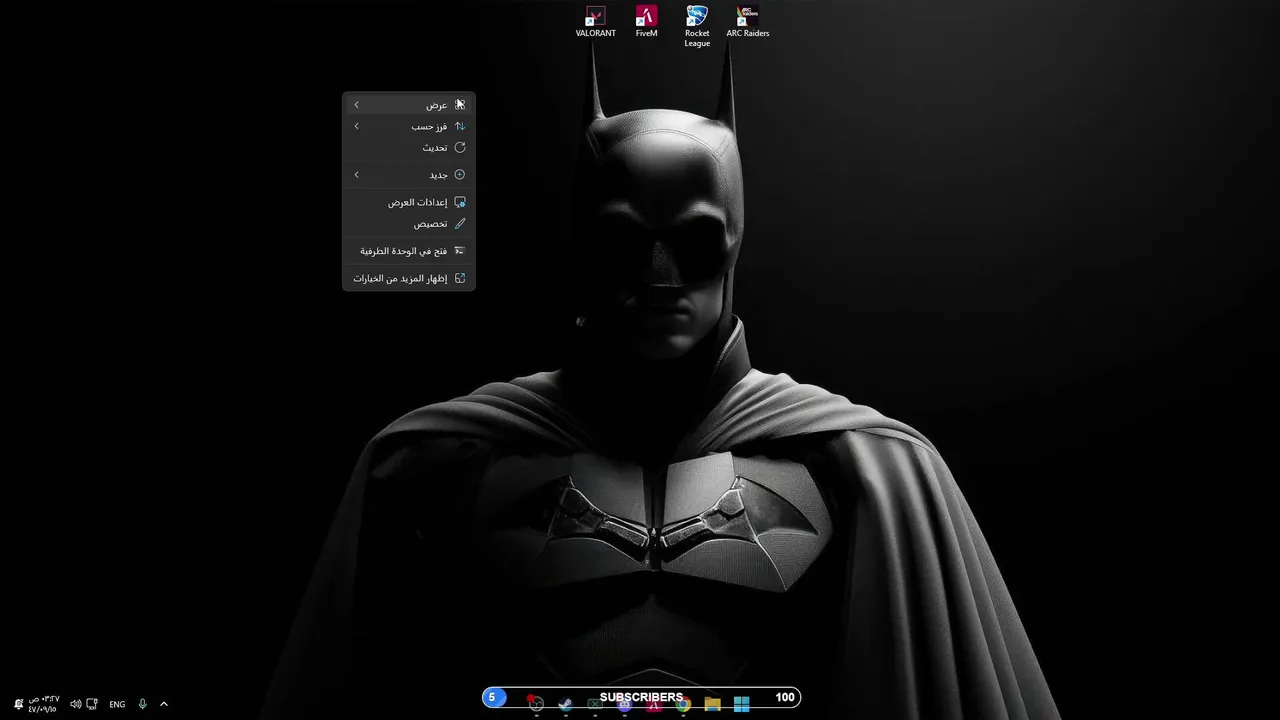Expand the جديد (New) submenu
The image size is (1280, 720).
[x=409, y=175]
